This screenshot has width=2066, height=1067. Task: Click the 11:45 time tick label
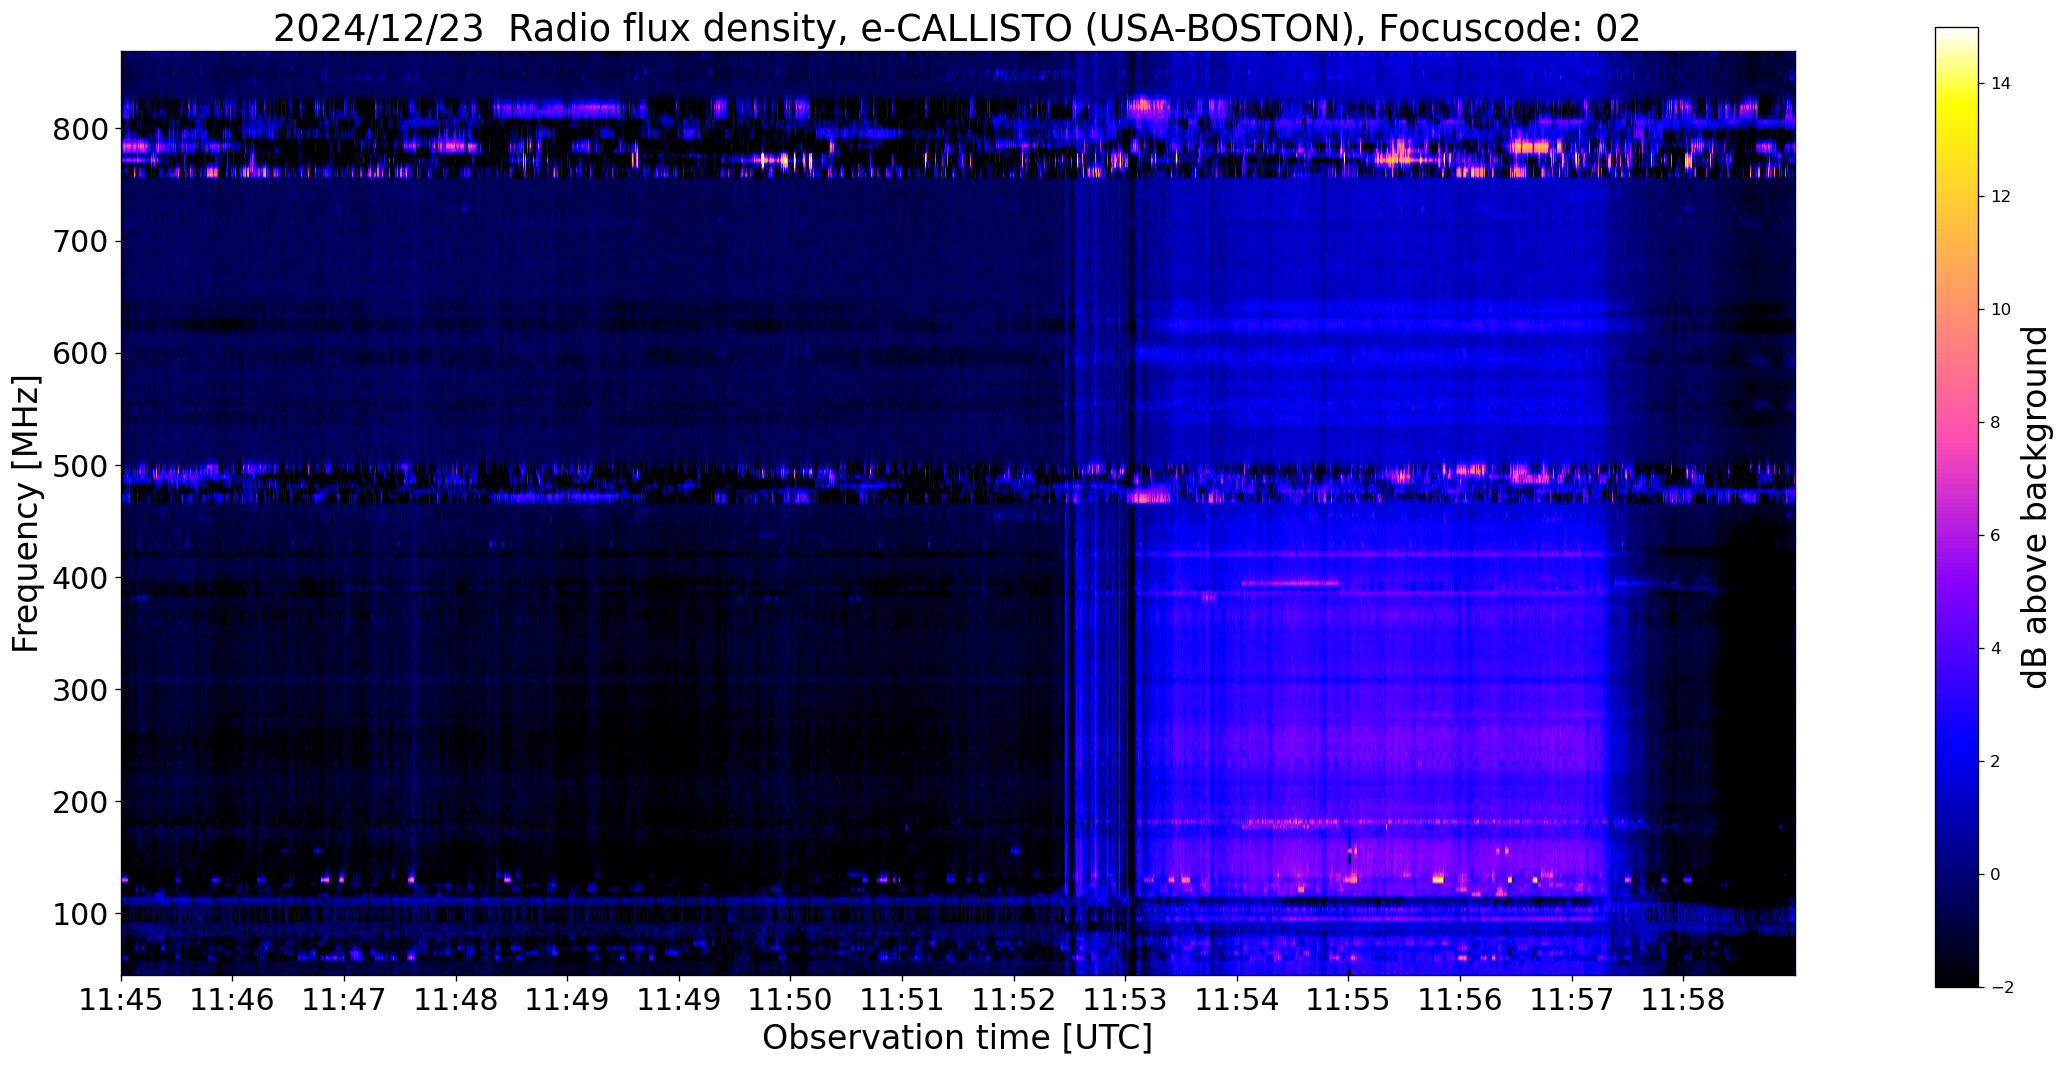click(x=121, y=1001)
